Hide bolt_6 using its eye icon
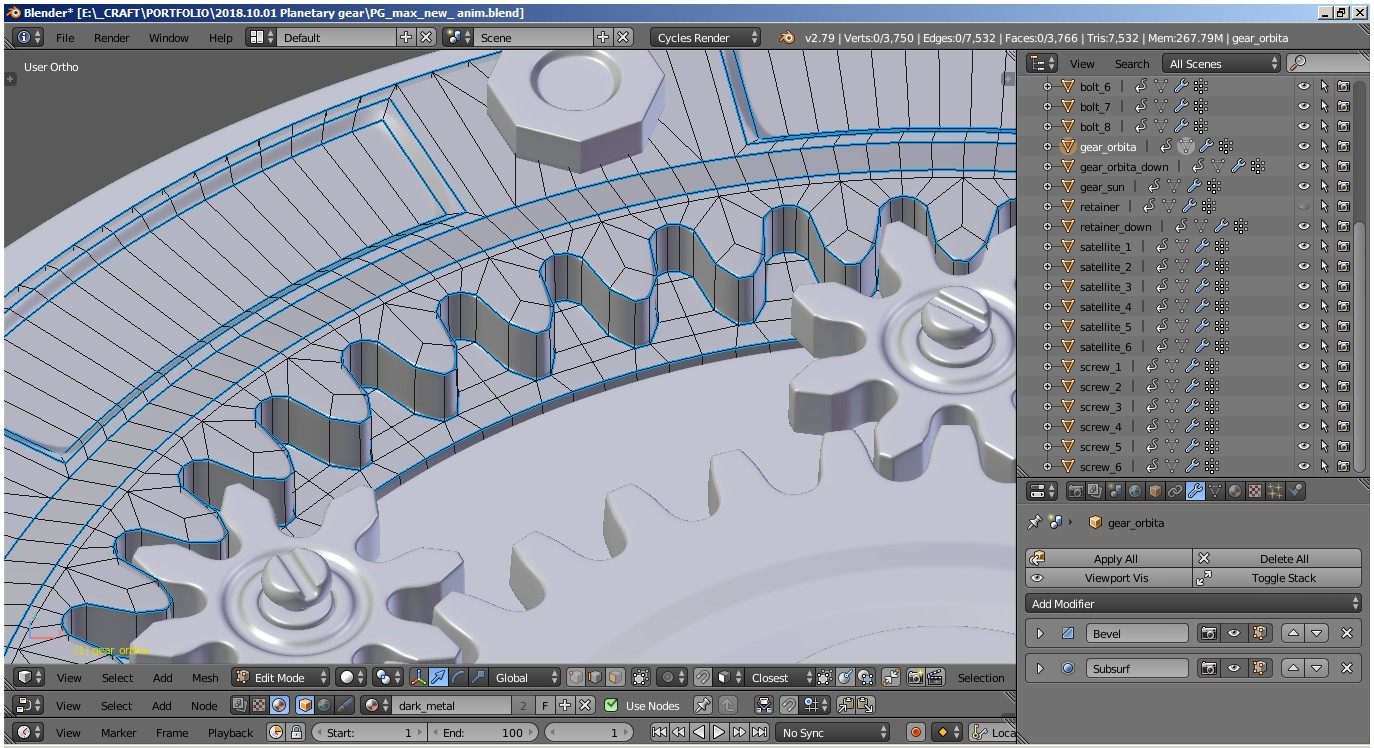1374x748 pixels. click(1304, 87)
